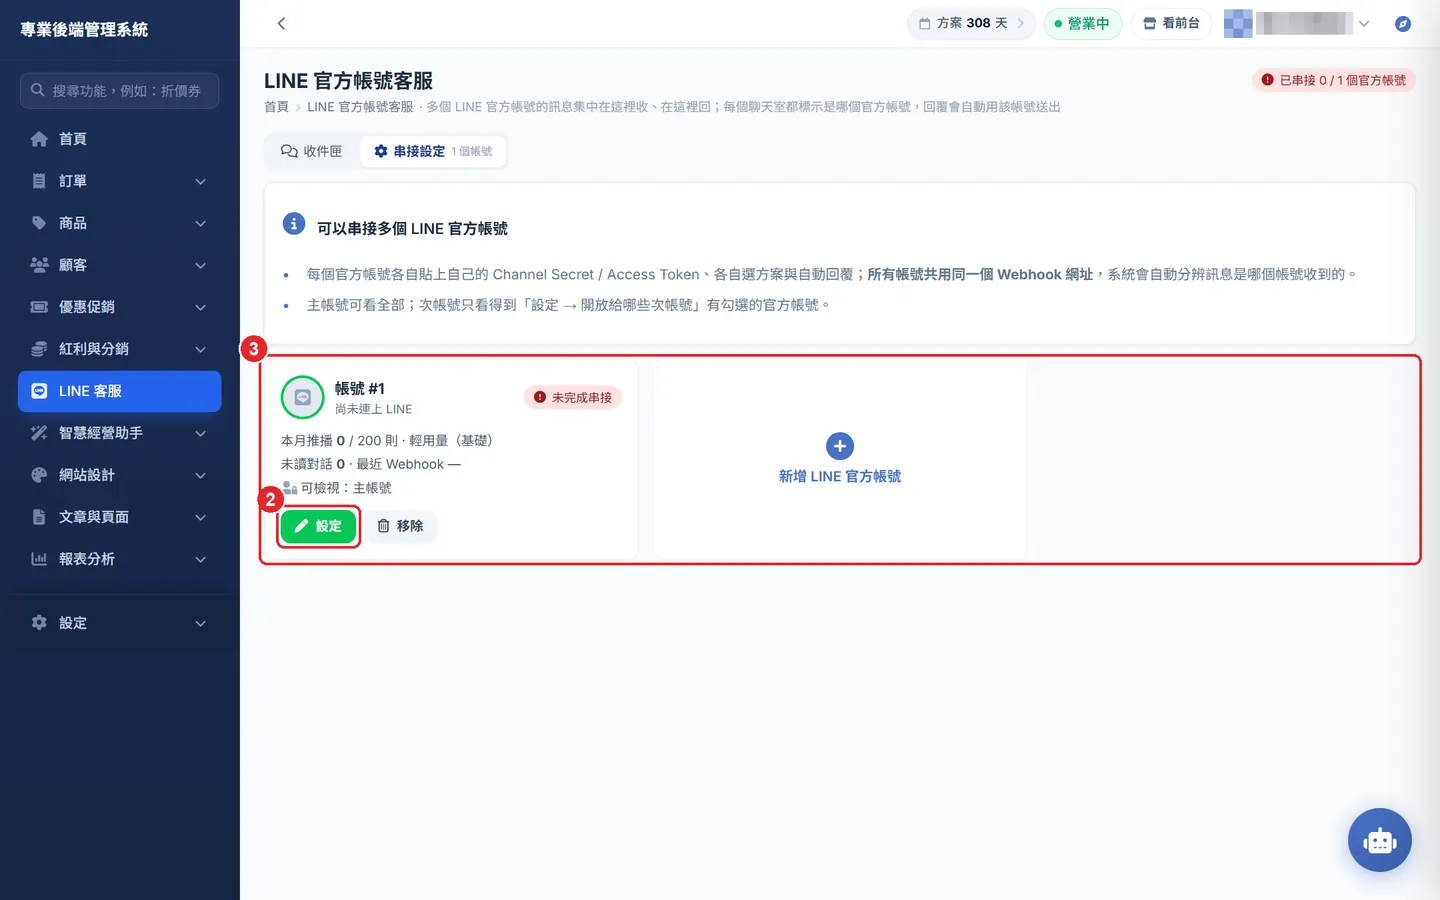Click the 首頁 breadcrumb link

[x=276, y=107]
